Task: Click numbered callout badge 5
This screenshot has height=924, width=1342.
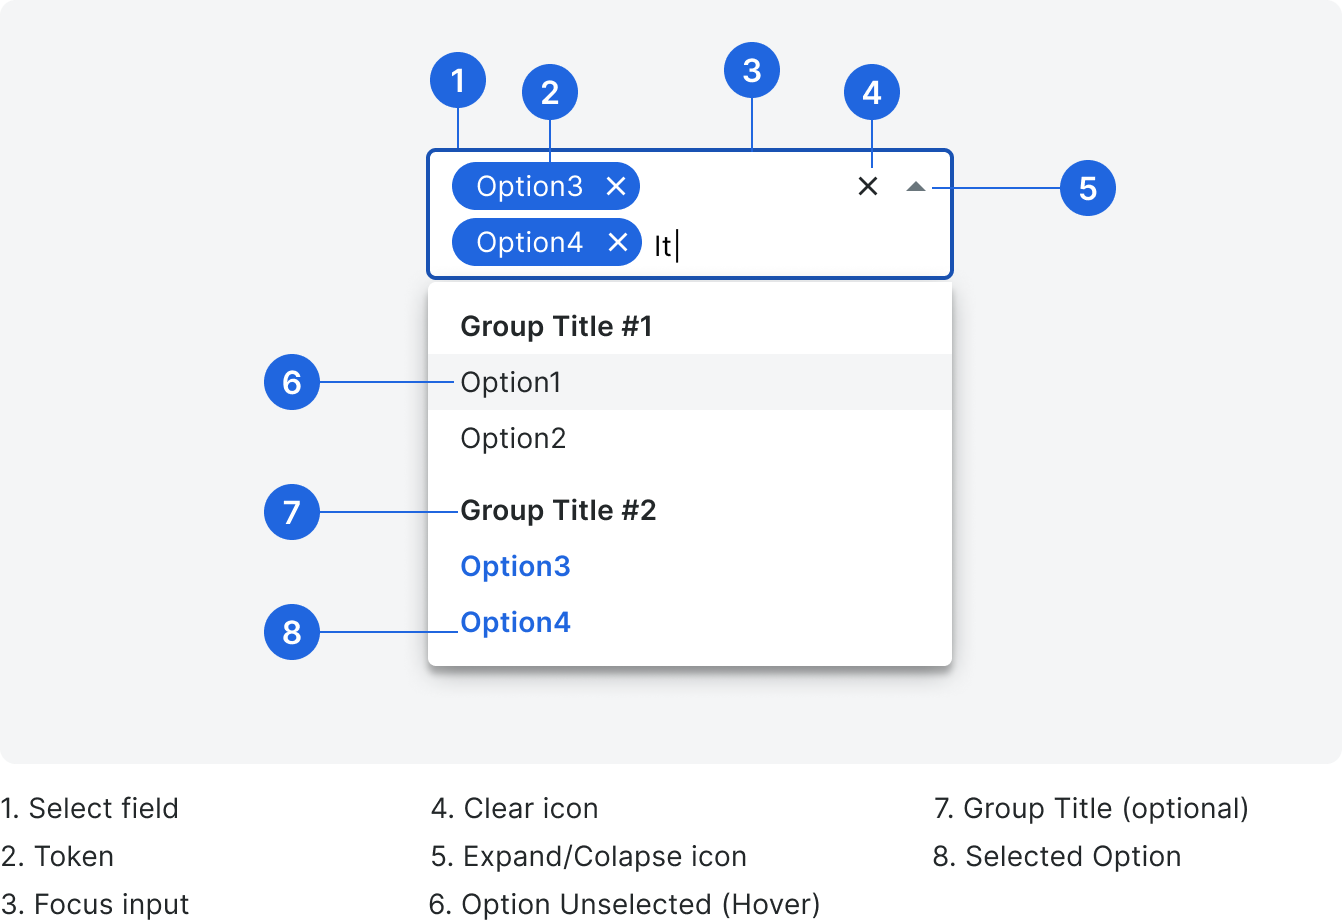Action: pyautogui.click(x=1089, y=188)
